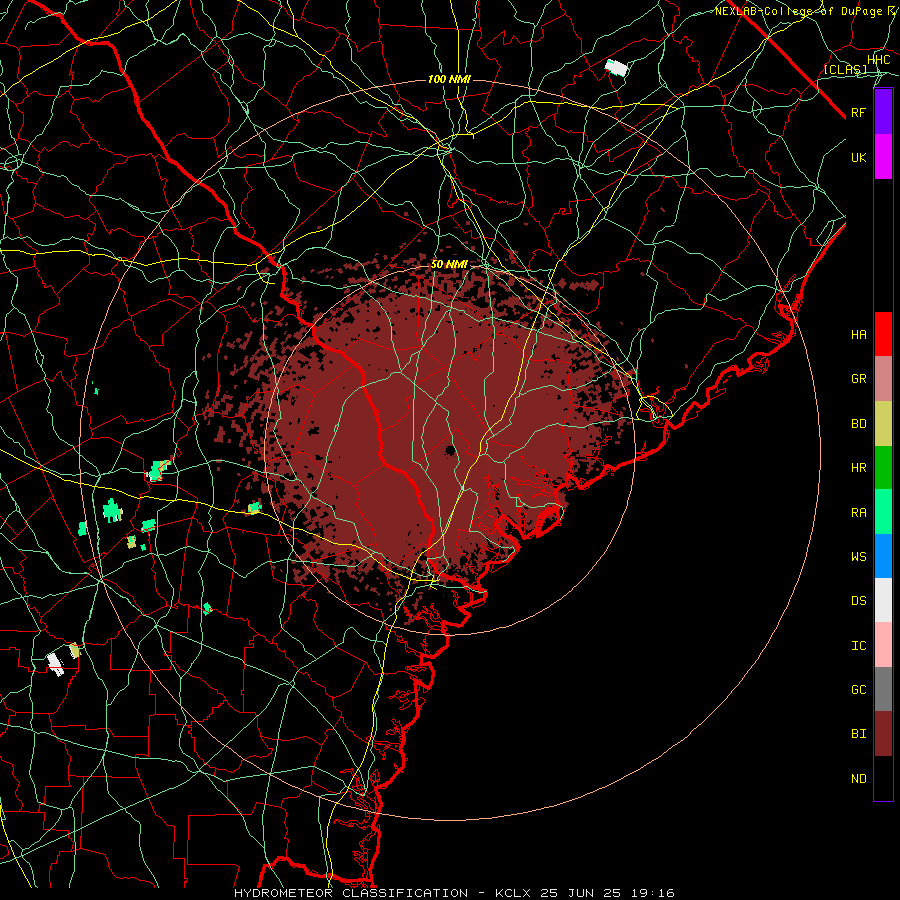Click the HYDROMETEOR CLASSIFICATION KCLX title text
The image size is (900, 900).
(454, 893)
